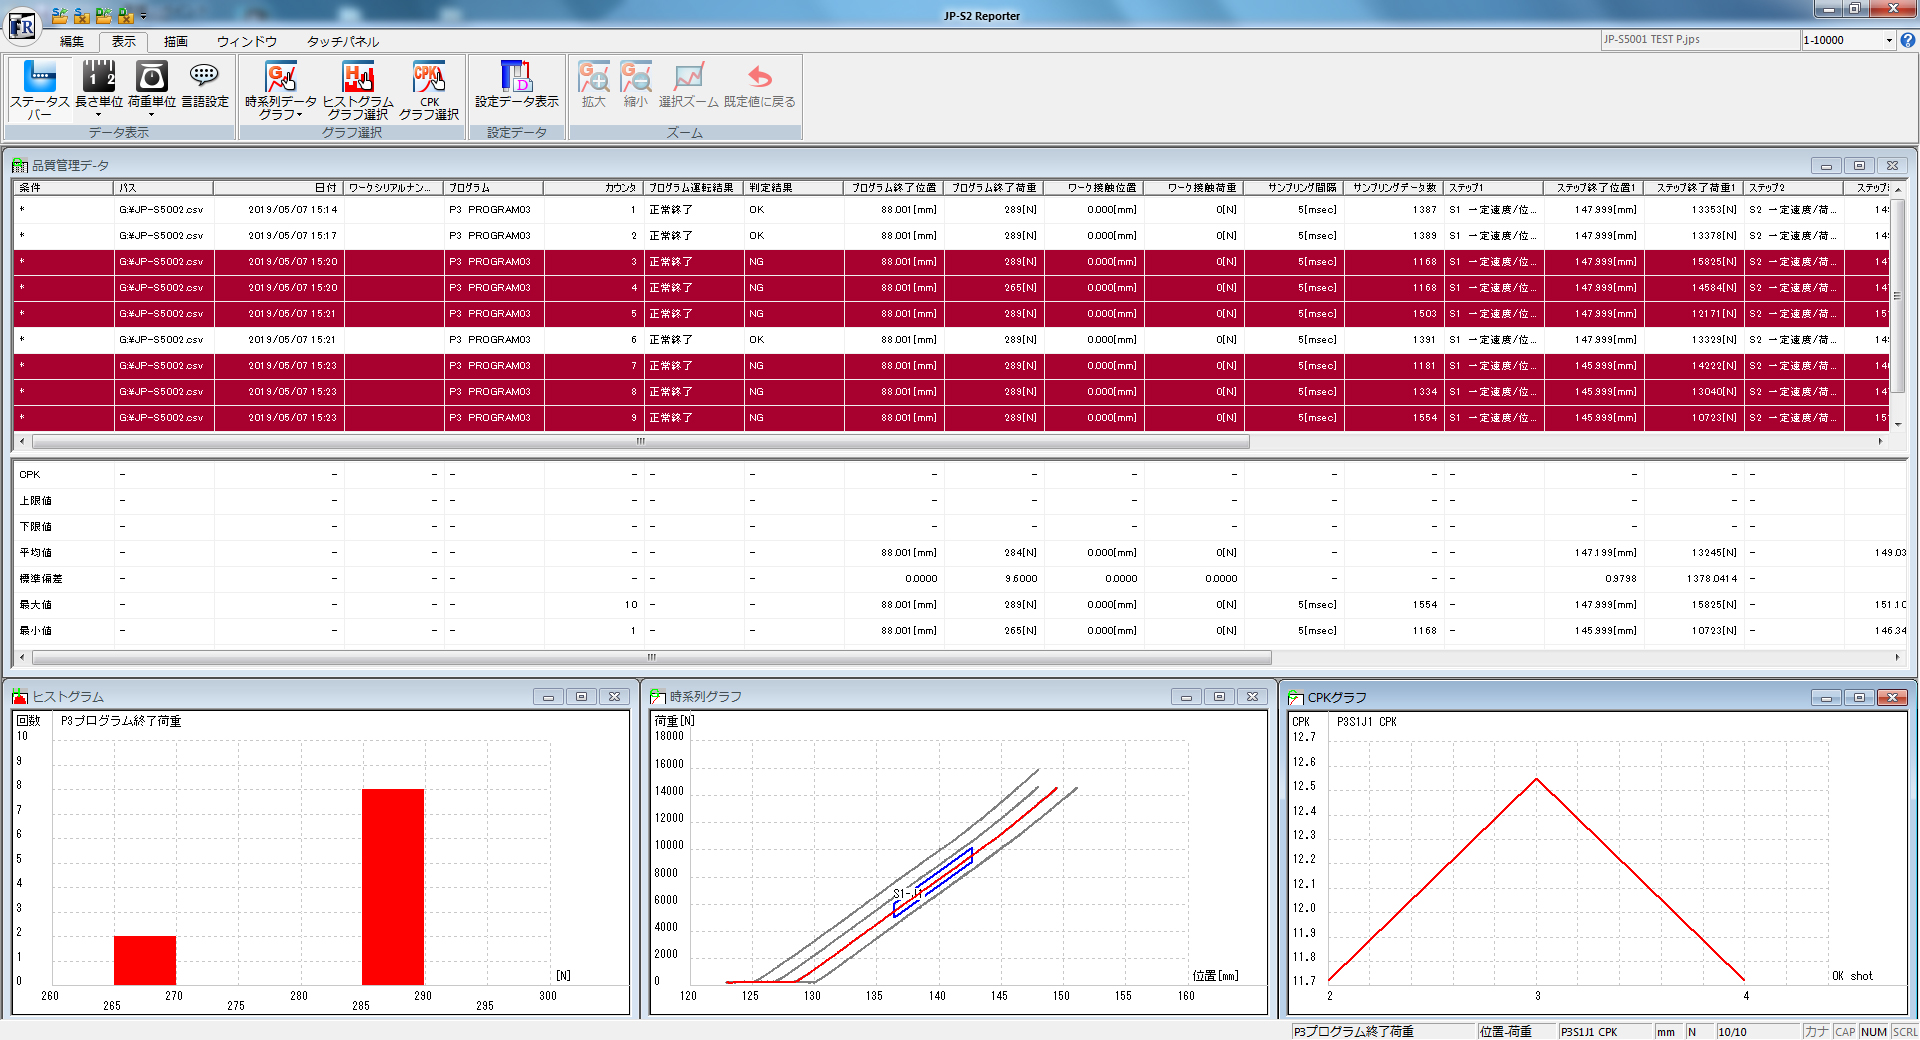1920x1040 pixels.
Task: Open the 編集 ribbon tab
Action: [72, 41]
